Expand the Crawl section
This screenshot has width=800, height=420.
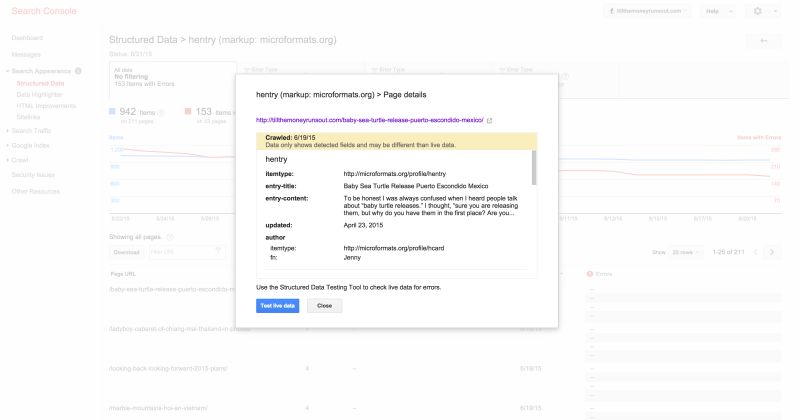pyautogui.click(x=20, y=160)
